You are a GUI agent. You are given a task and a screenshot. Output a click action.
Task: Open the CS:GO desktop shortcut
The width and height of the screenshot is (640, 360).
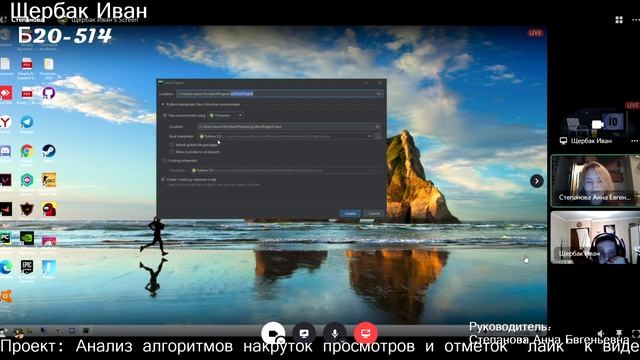49,180
